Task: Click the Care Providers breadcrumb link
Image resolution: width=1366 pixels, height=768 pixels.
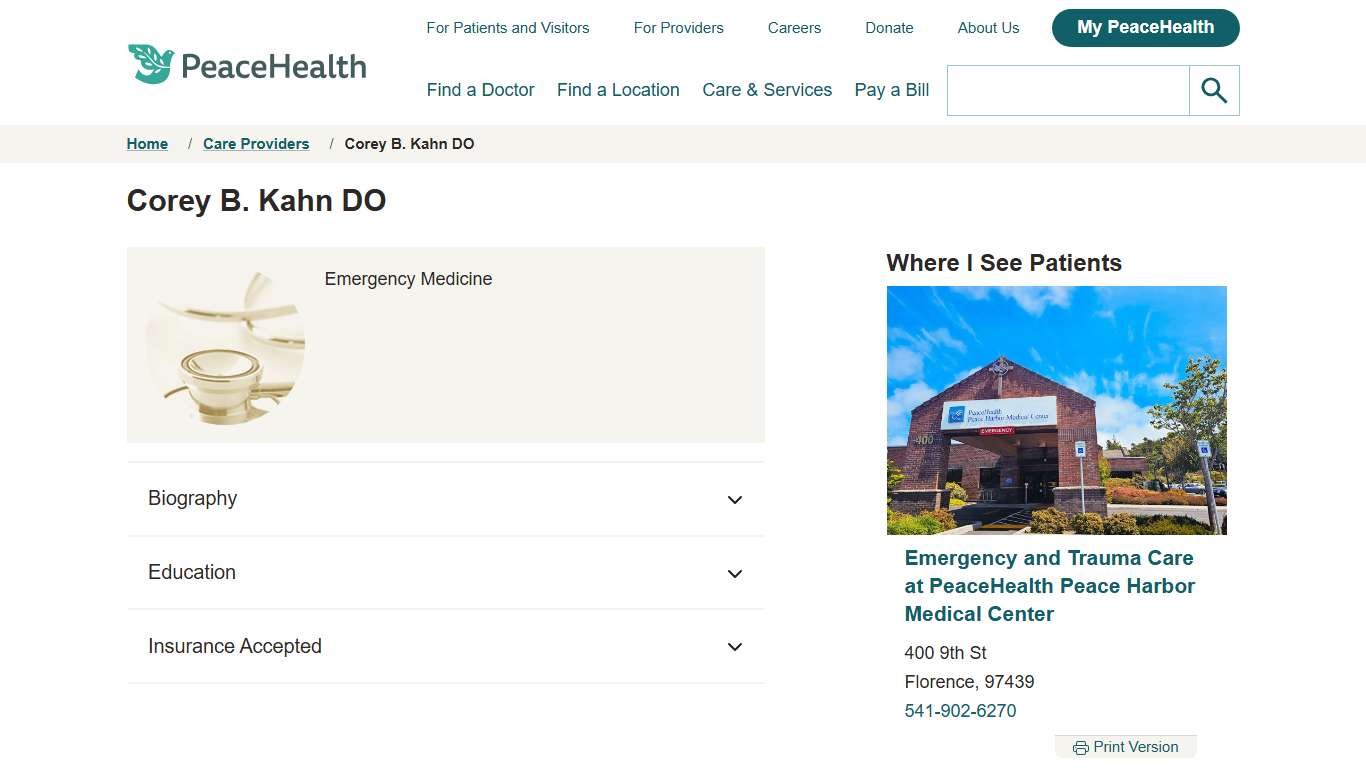Action: (256, 144)
